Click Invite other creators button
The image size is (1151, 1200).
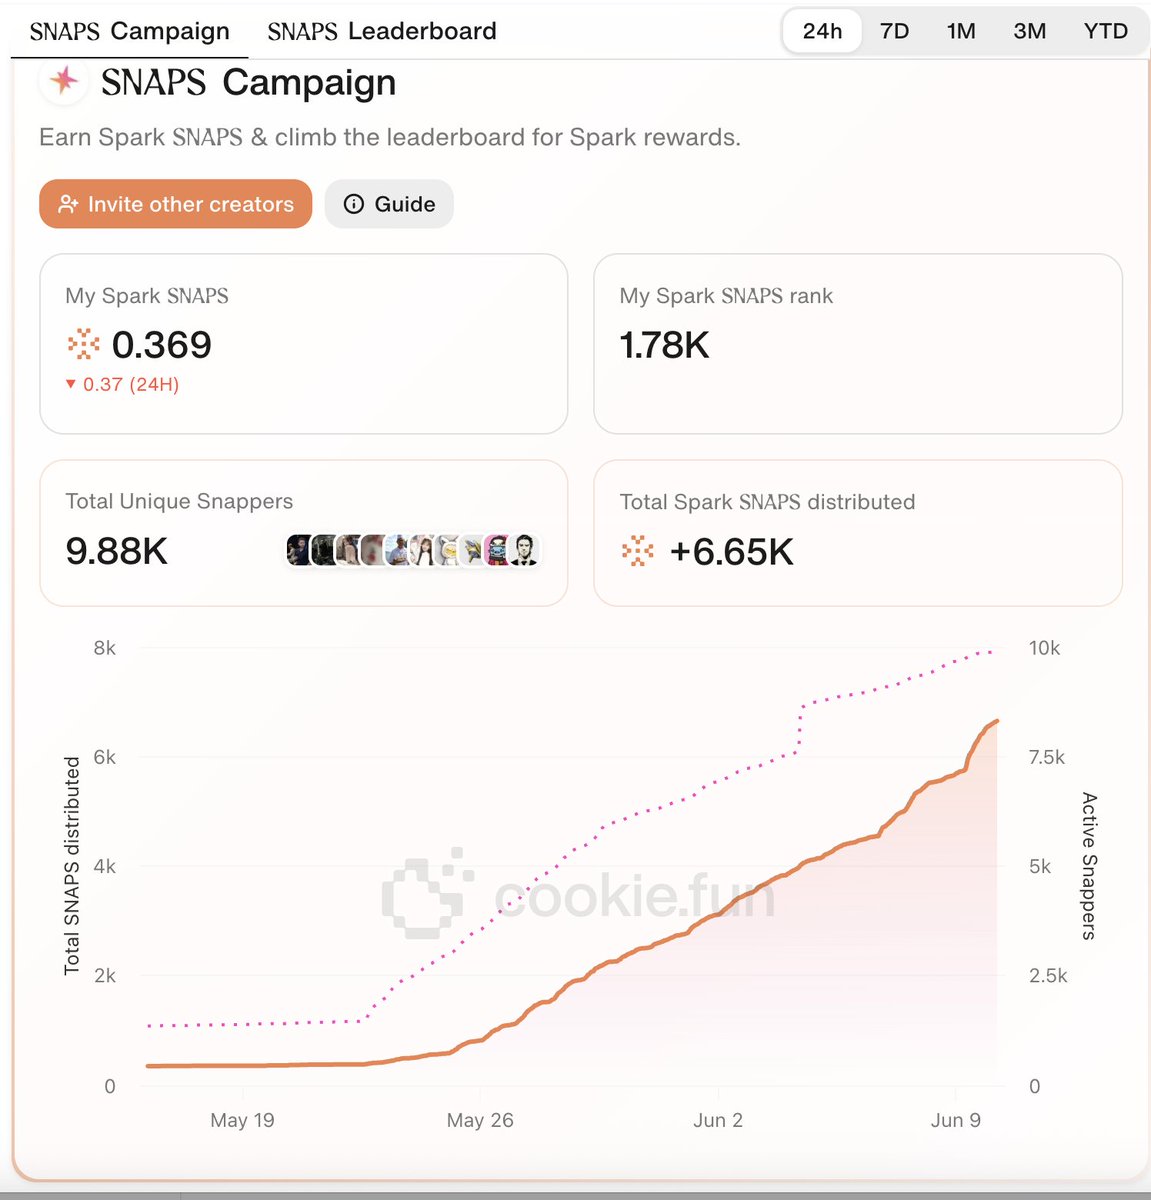[176, 204]
